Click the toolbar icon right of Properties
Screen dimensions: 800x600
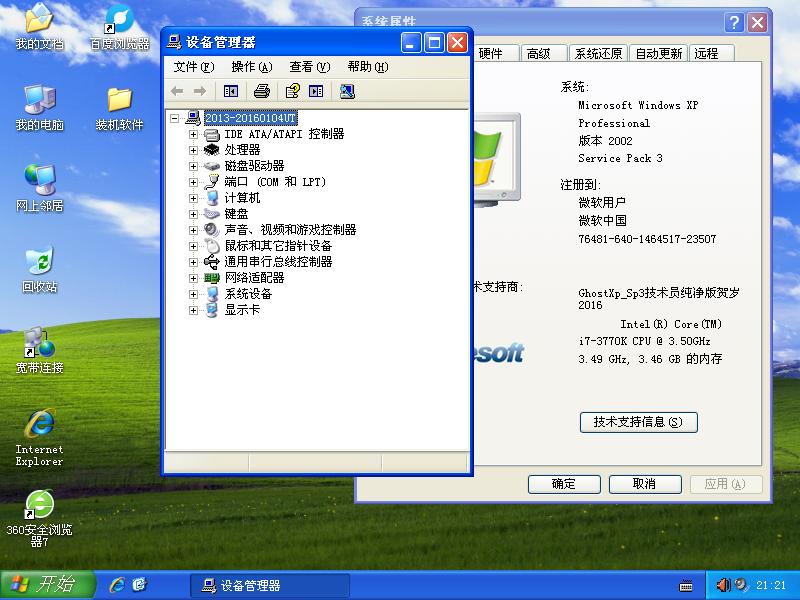(316, 91)
